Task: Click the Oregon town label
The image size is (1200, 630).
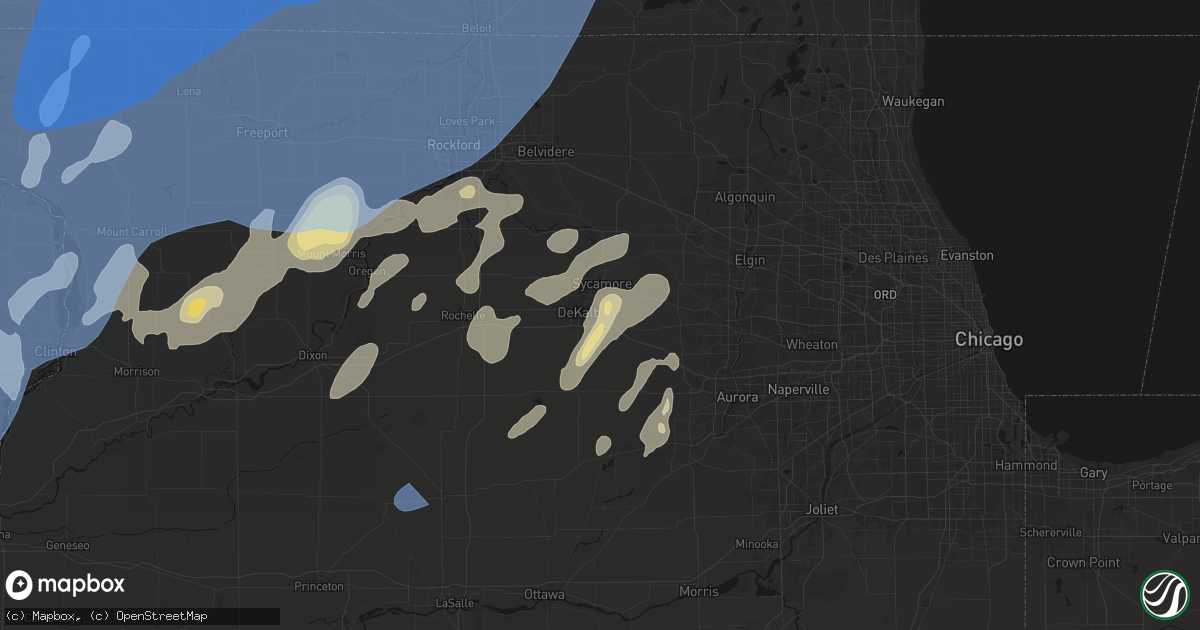Action: click(366, 271)
